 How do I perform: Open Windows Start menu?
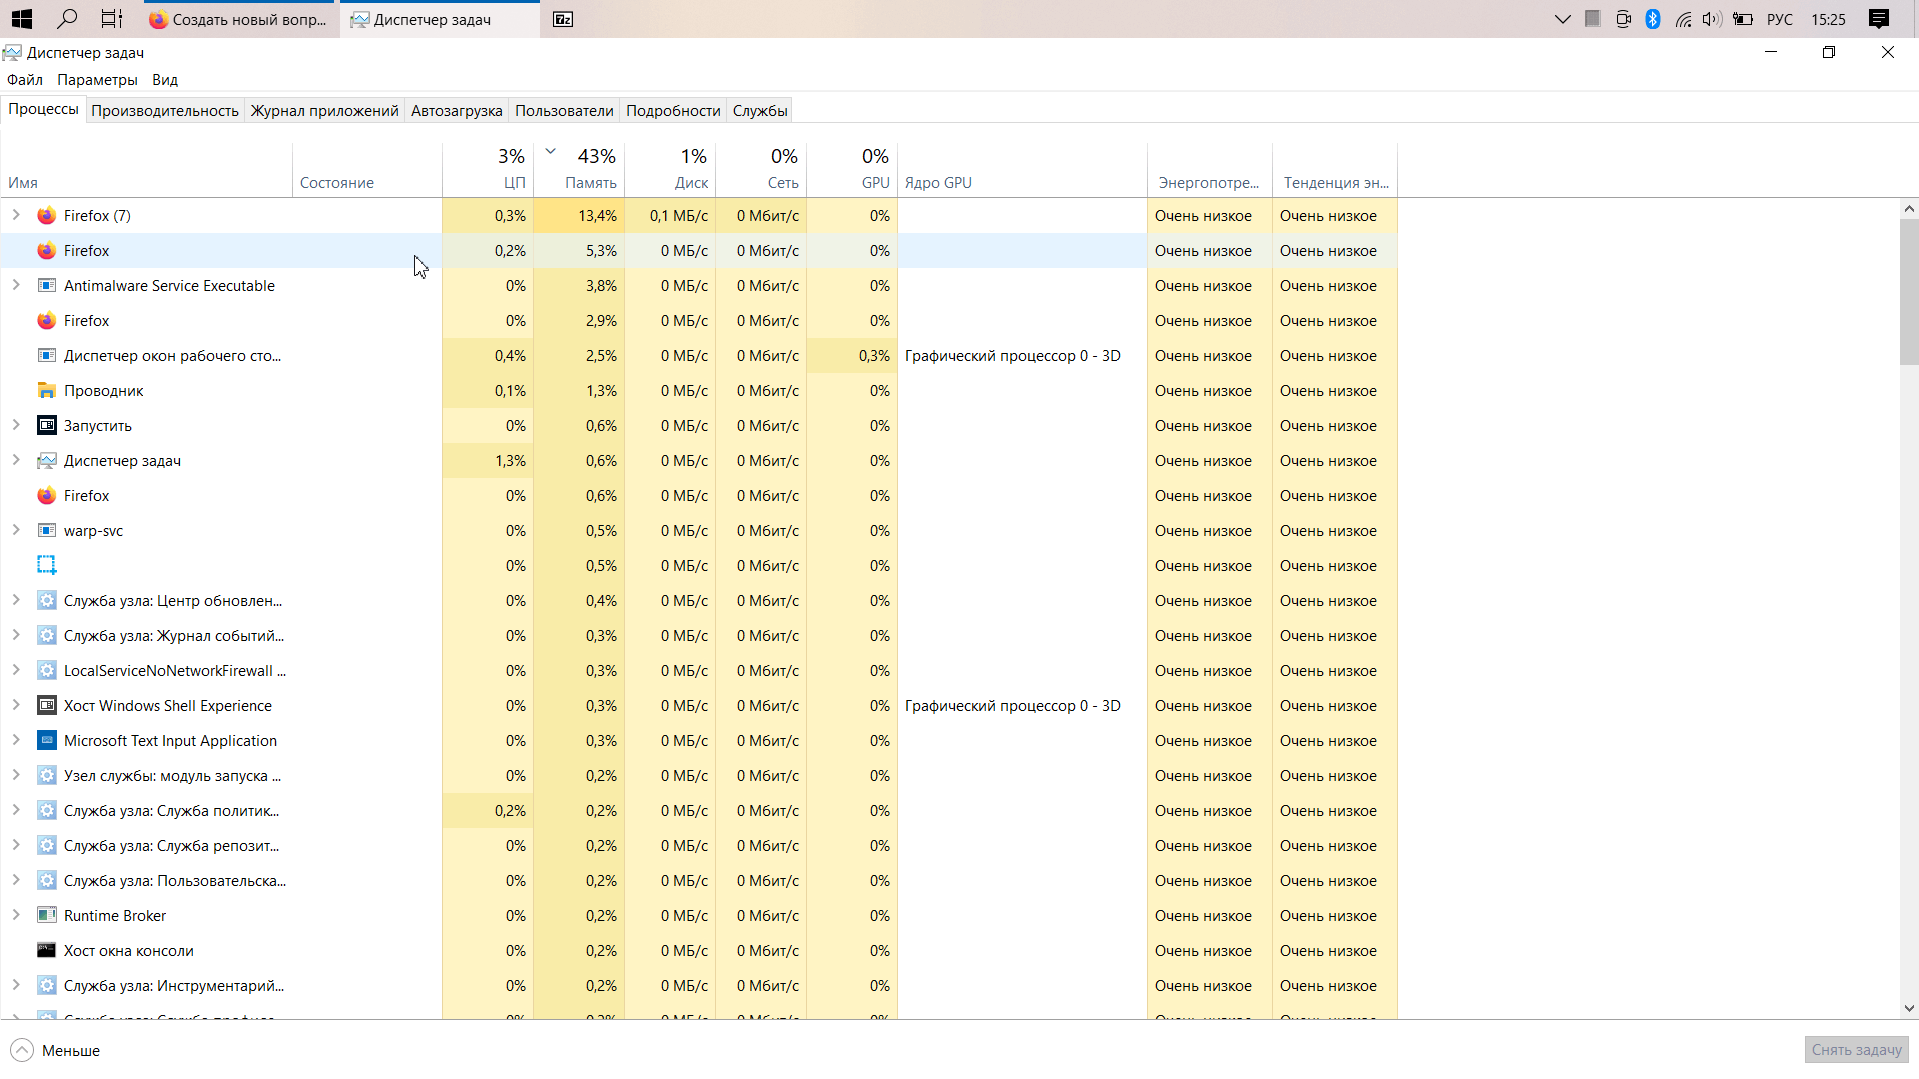(x=21, y=19)
